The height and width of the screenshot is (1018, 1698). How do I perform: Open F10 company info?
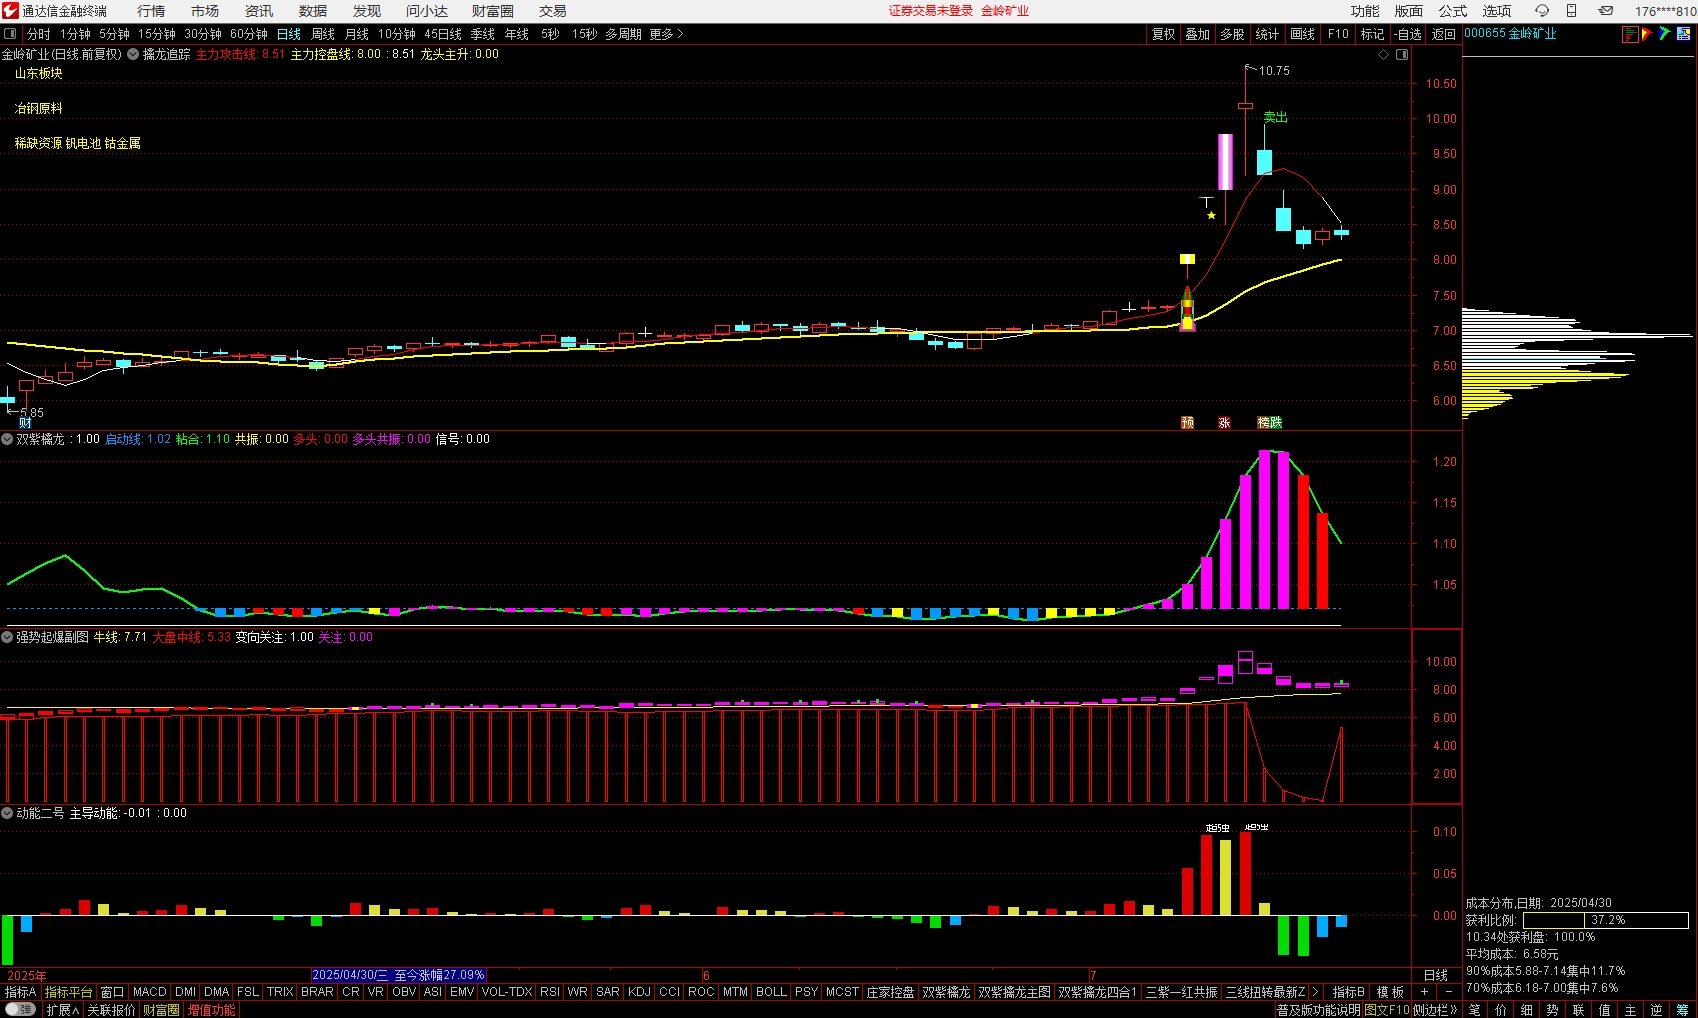click(x=1338, y=34)
